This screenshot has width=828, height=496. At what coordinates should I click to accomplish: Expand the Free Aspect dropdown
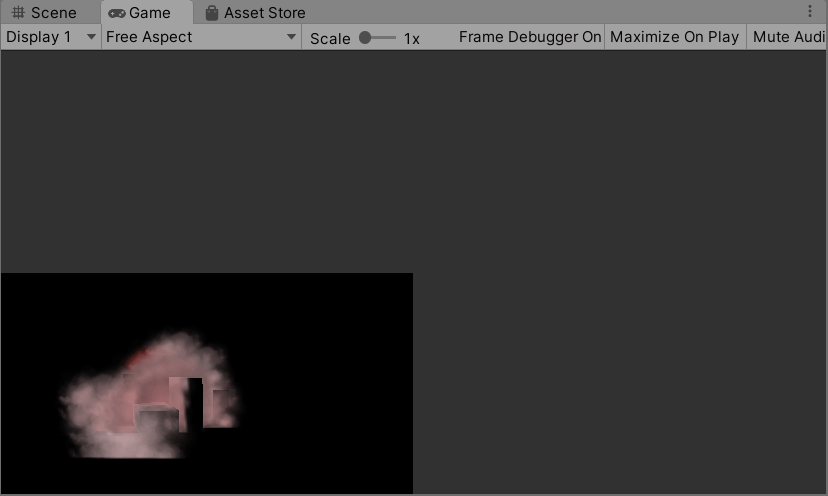(201, 37)
